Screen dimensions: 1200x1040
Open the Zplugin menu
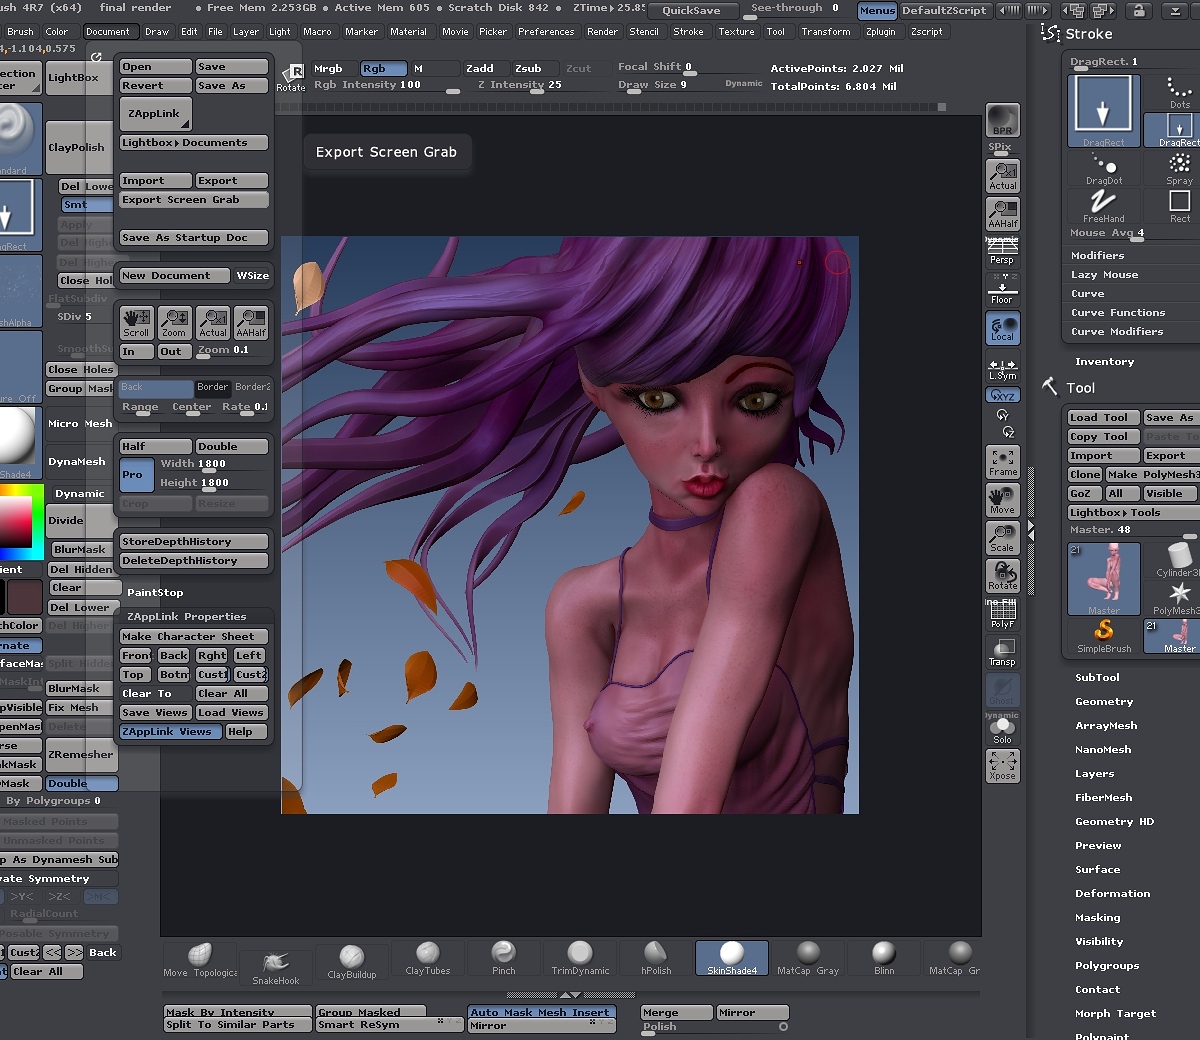881,31
